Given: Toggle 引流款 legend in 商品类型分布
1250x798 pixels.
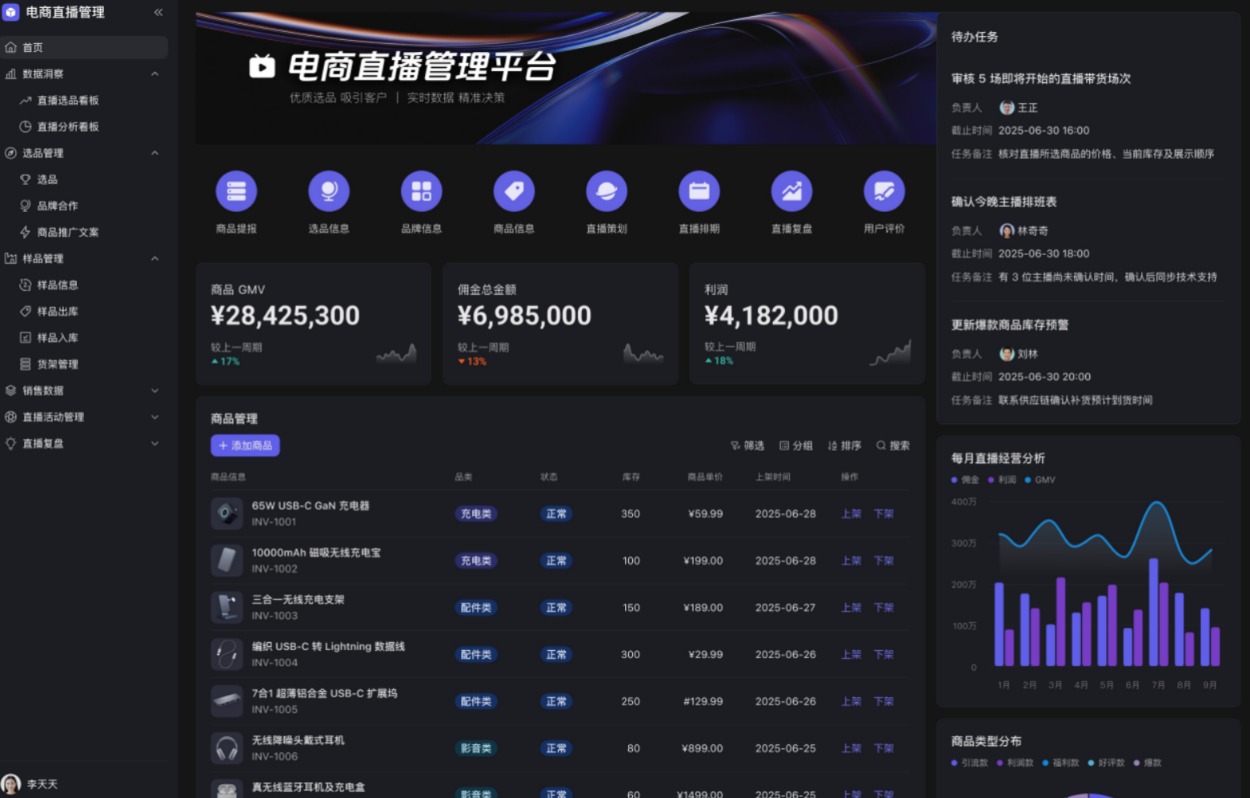Looking at the screenshot, I should click(x=970, y=763).
